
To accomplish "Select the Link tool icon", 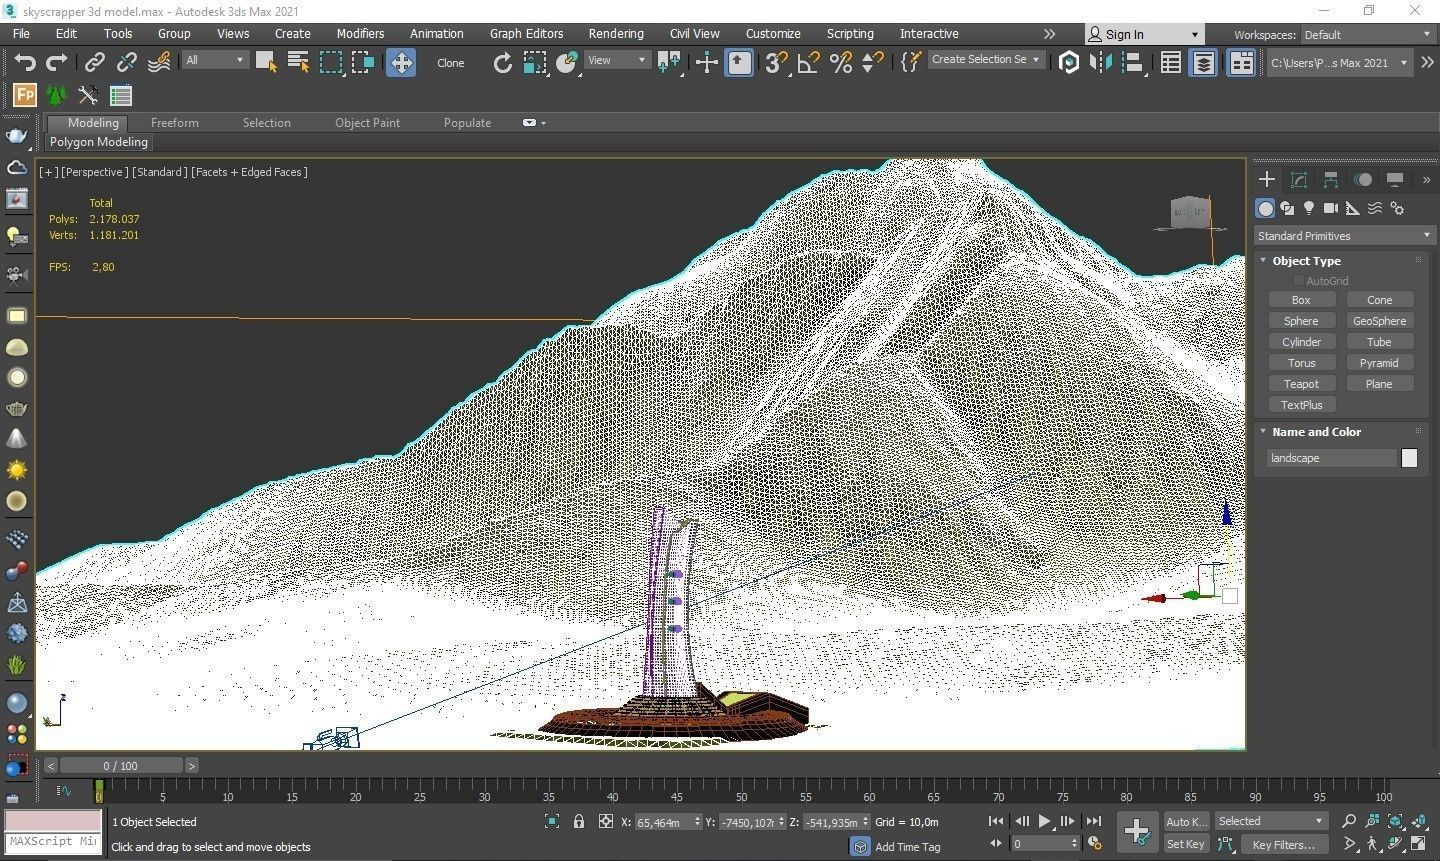I will (x=94, y=63).
